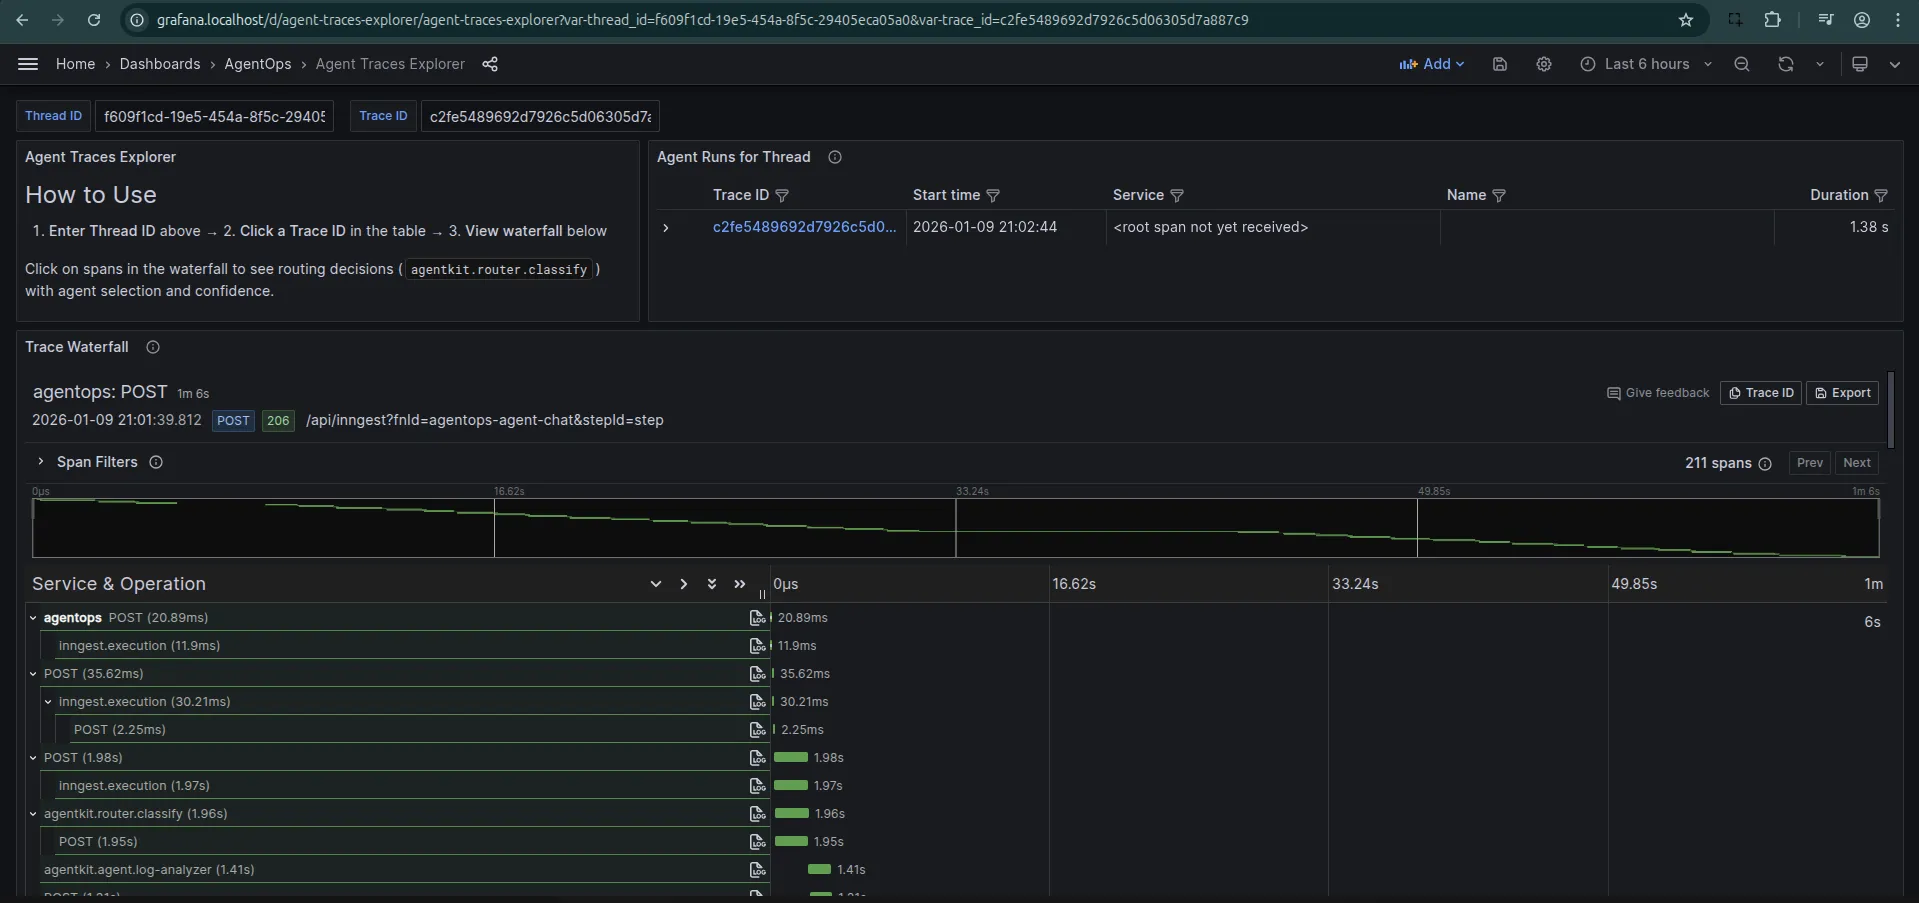Image resolution: width=1919 pixels, height=903 pixels.
Task: Open the Add dropdown menu
Action: (x=1431, y=64)
